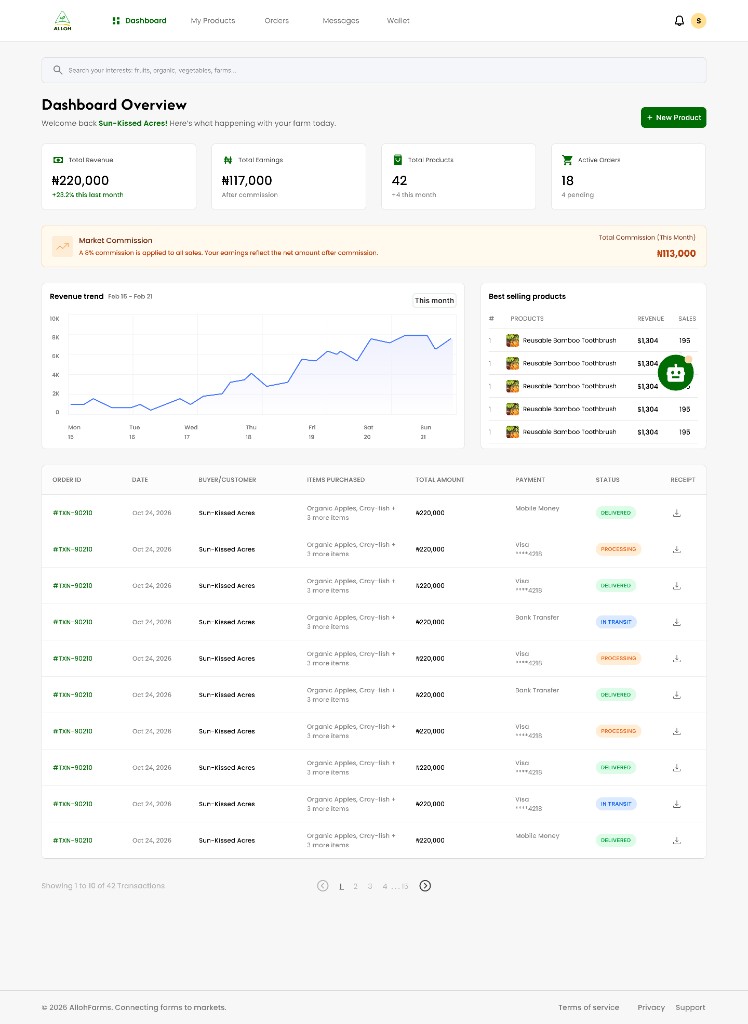This screenshot has height=1024, width=748.
Task: Click the Best selling products heading
Action: coord(527,296)
